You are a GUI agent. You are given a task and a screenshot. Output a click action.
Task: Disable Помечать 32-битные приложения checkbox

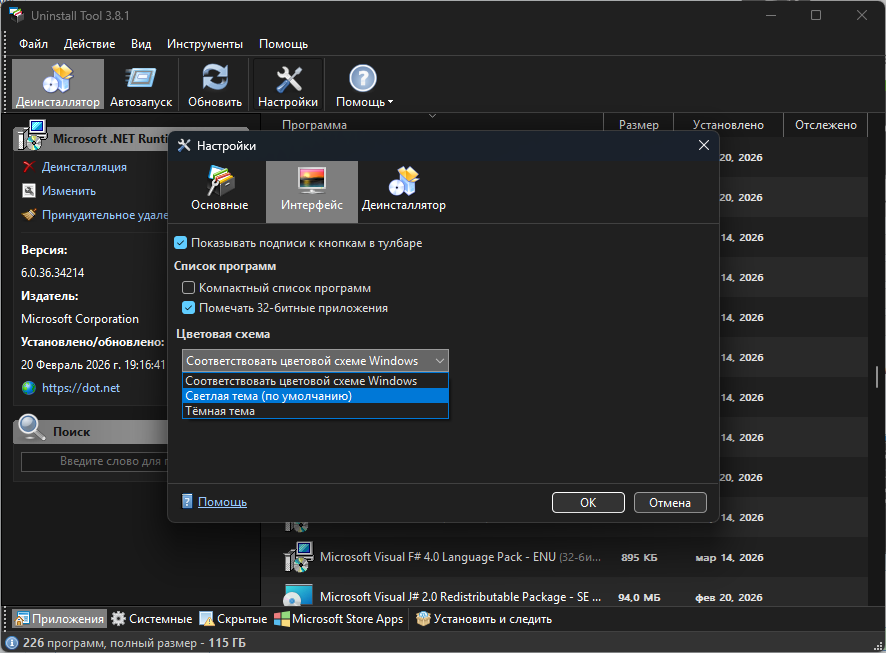coord(189,308)
